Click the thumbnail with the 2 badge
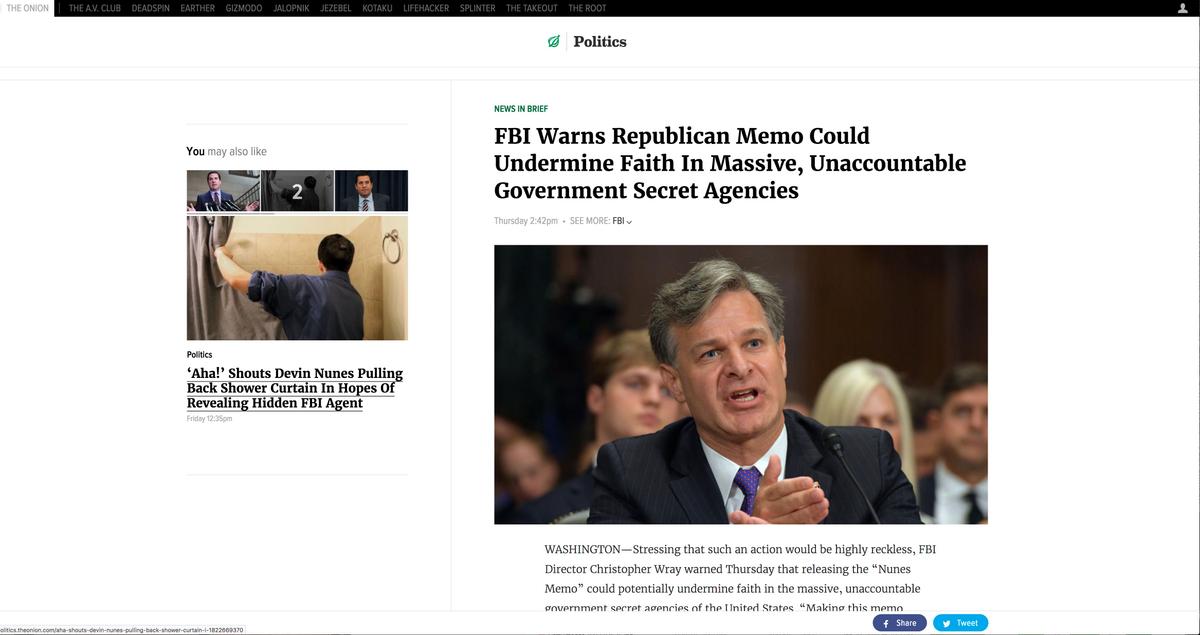Screen dimensions: 1200x635 point(296,190)
